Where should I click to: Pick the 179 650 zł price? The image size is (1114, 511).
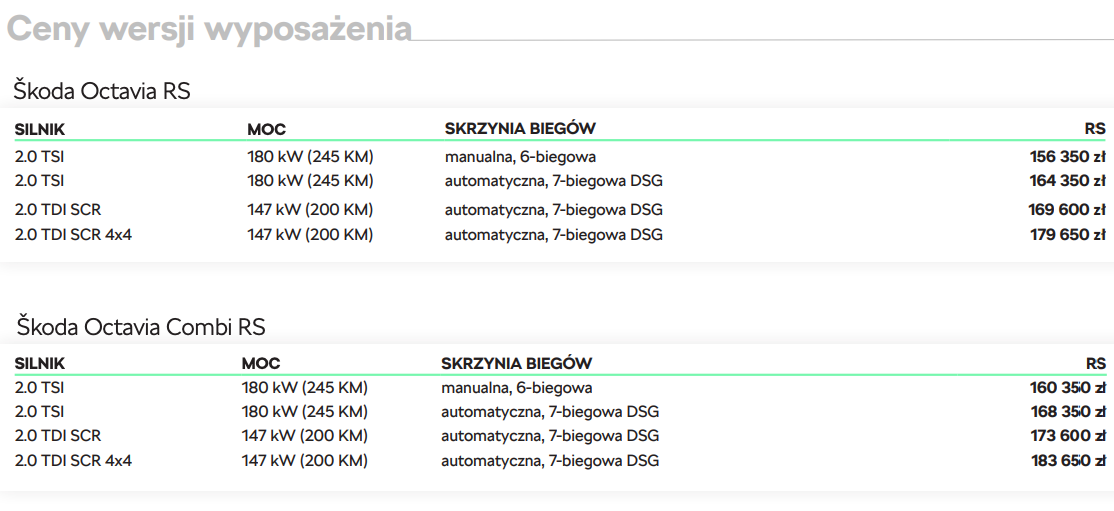[1067, 235]
